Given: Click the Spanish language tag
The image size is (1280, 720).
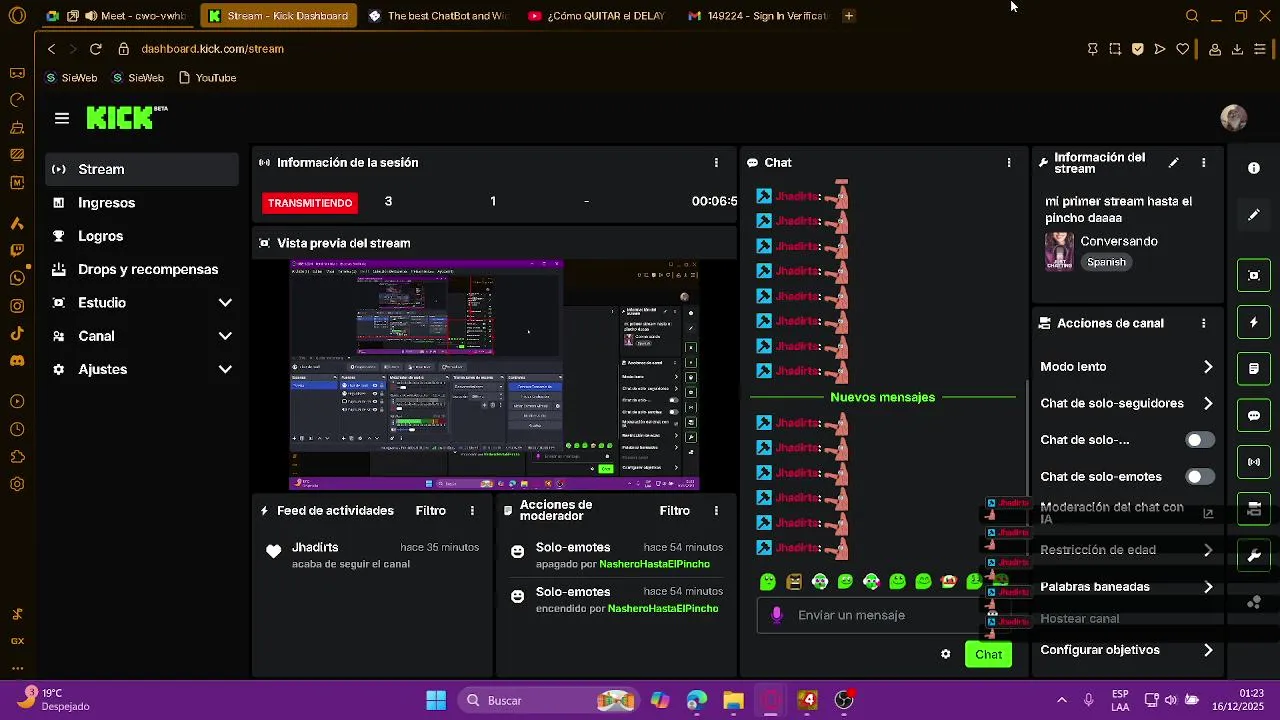Looking at the screenshot, I should pyautogui.click(x=1106, y=262).
